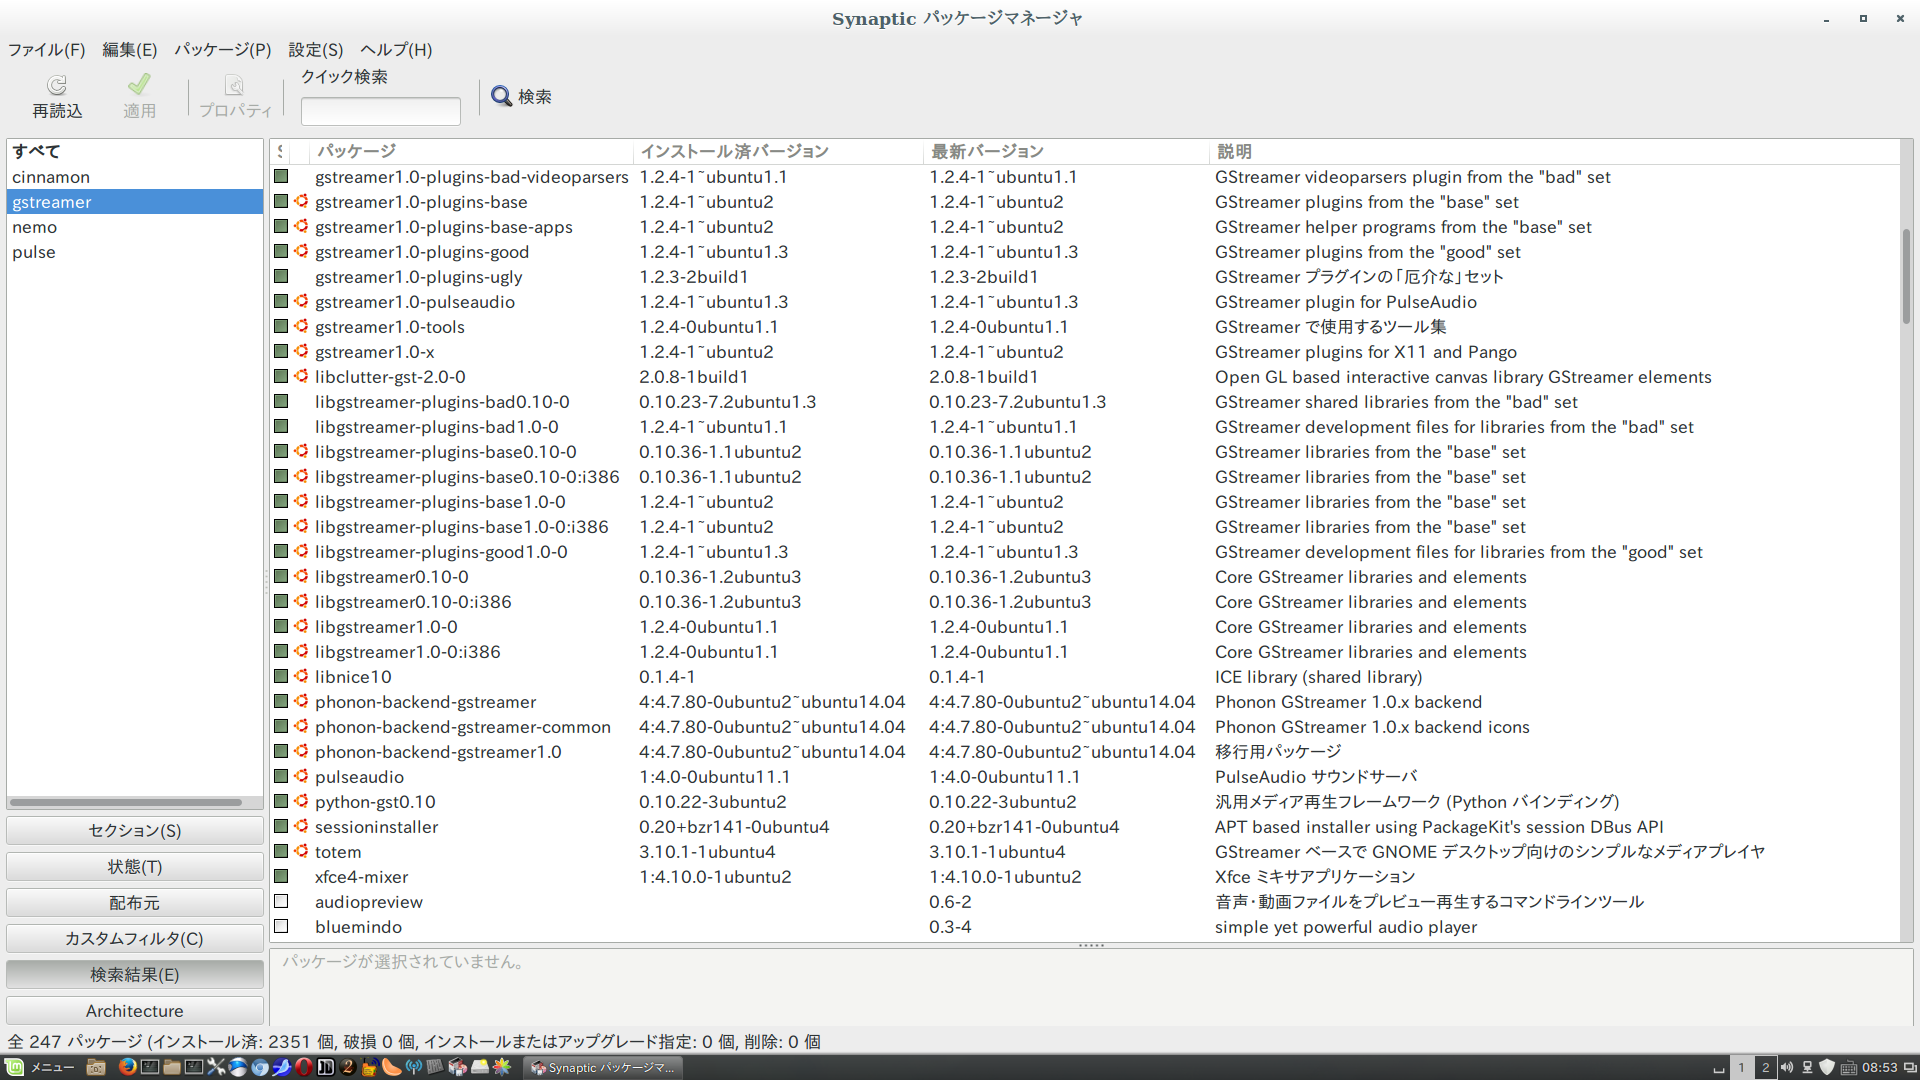Toggle status box of gstreamer1.0-plugins-bad-videoparsers

[x=281, y=176]
